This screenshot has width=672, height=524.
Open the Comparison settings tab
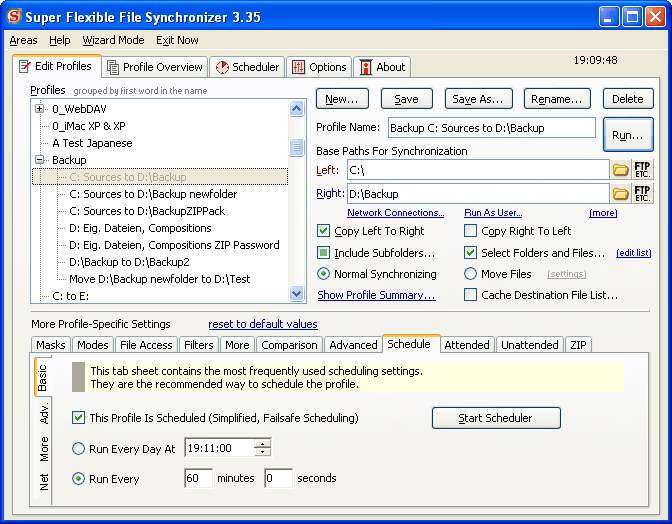[289, 345]
